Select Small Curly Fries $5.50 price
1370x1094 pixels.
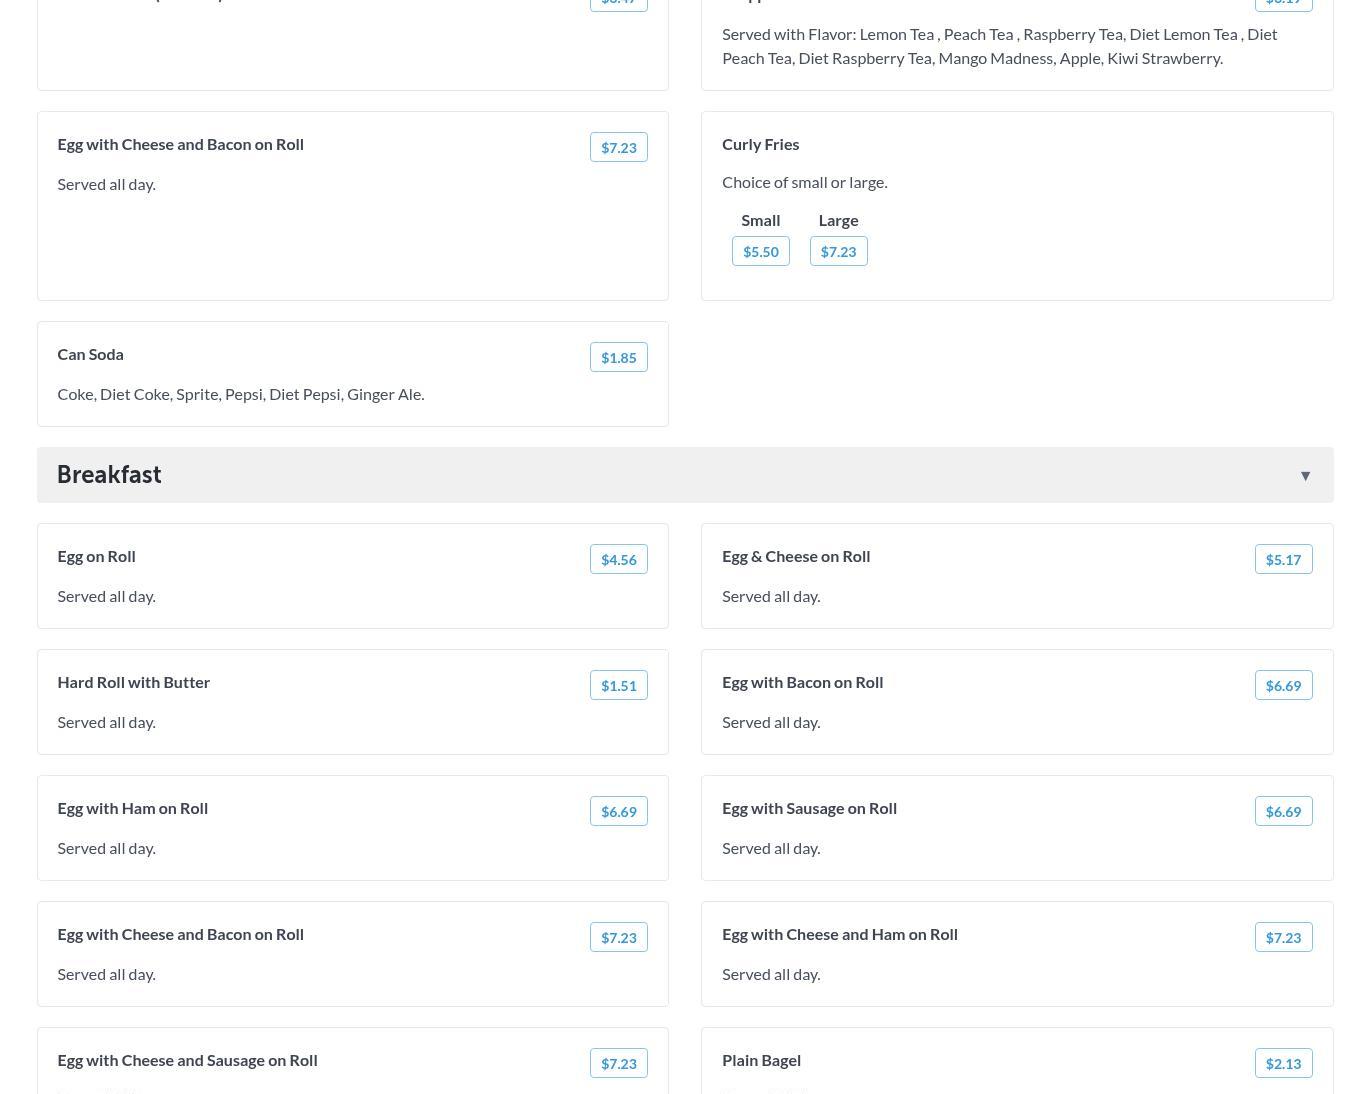click(760, 252)
